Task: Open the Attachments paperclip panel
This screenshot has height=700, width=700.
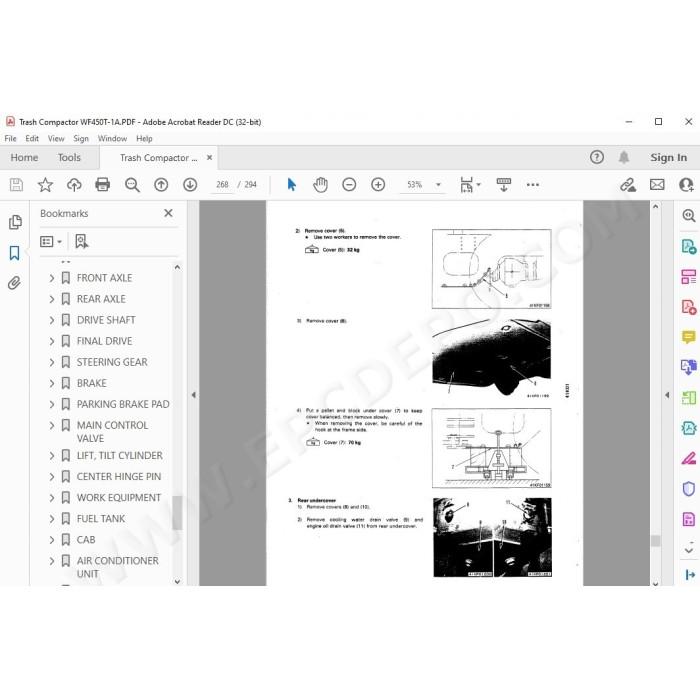Action: (x=14, y=283)
